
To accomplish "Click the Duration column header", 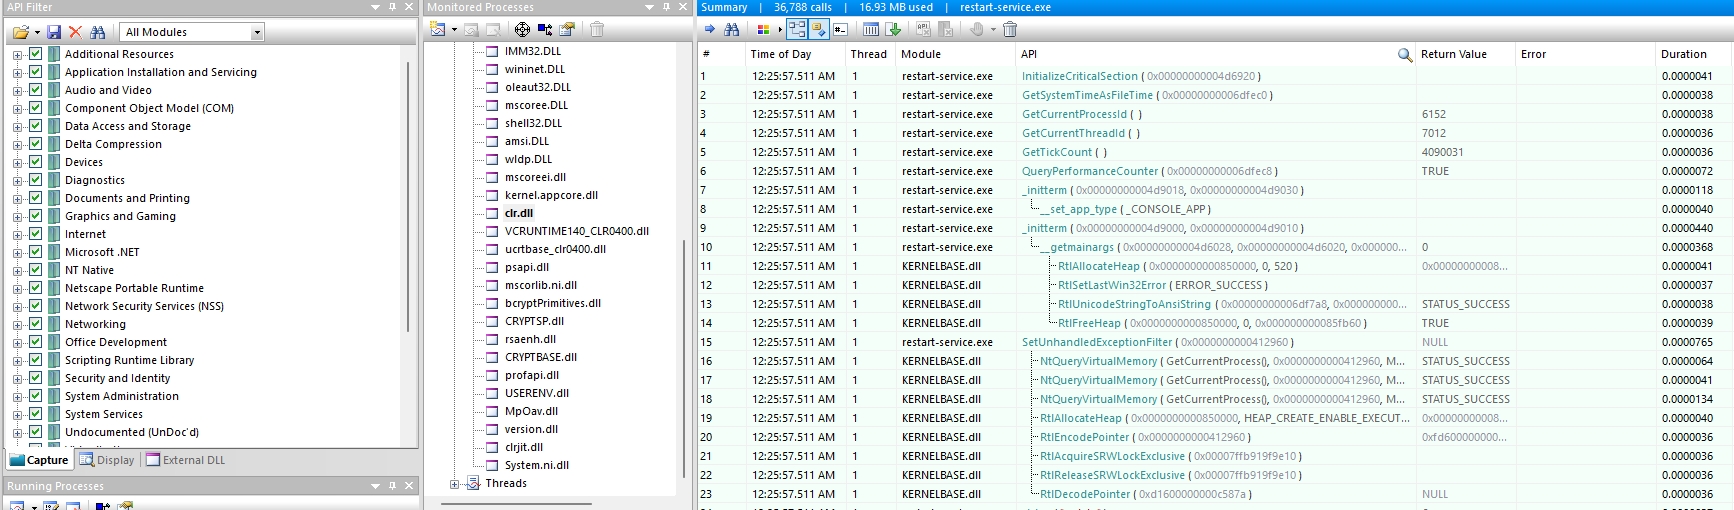I will (1684, 54).
